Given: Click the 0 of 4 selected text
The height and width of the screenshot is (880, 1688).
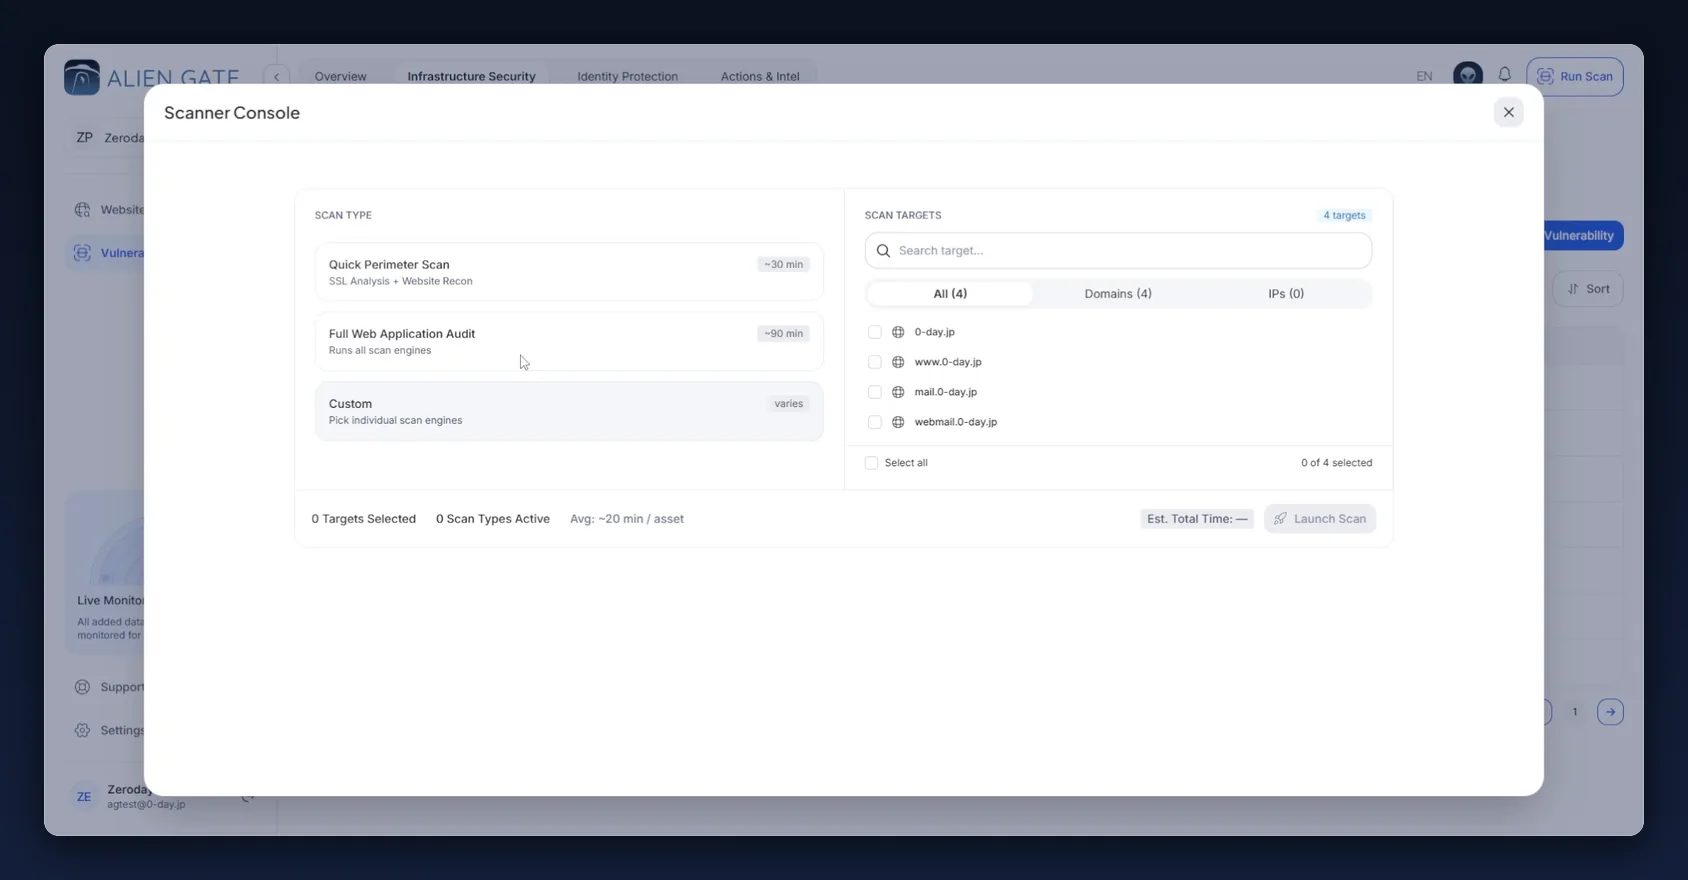Looking at the screenshot, I should coord(1336,463).
